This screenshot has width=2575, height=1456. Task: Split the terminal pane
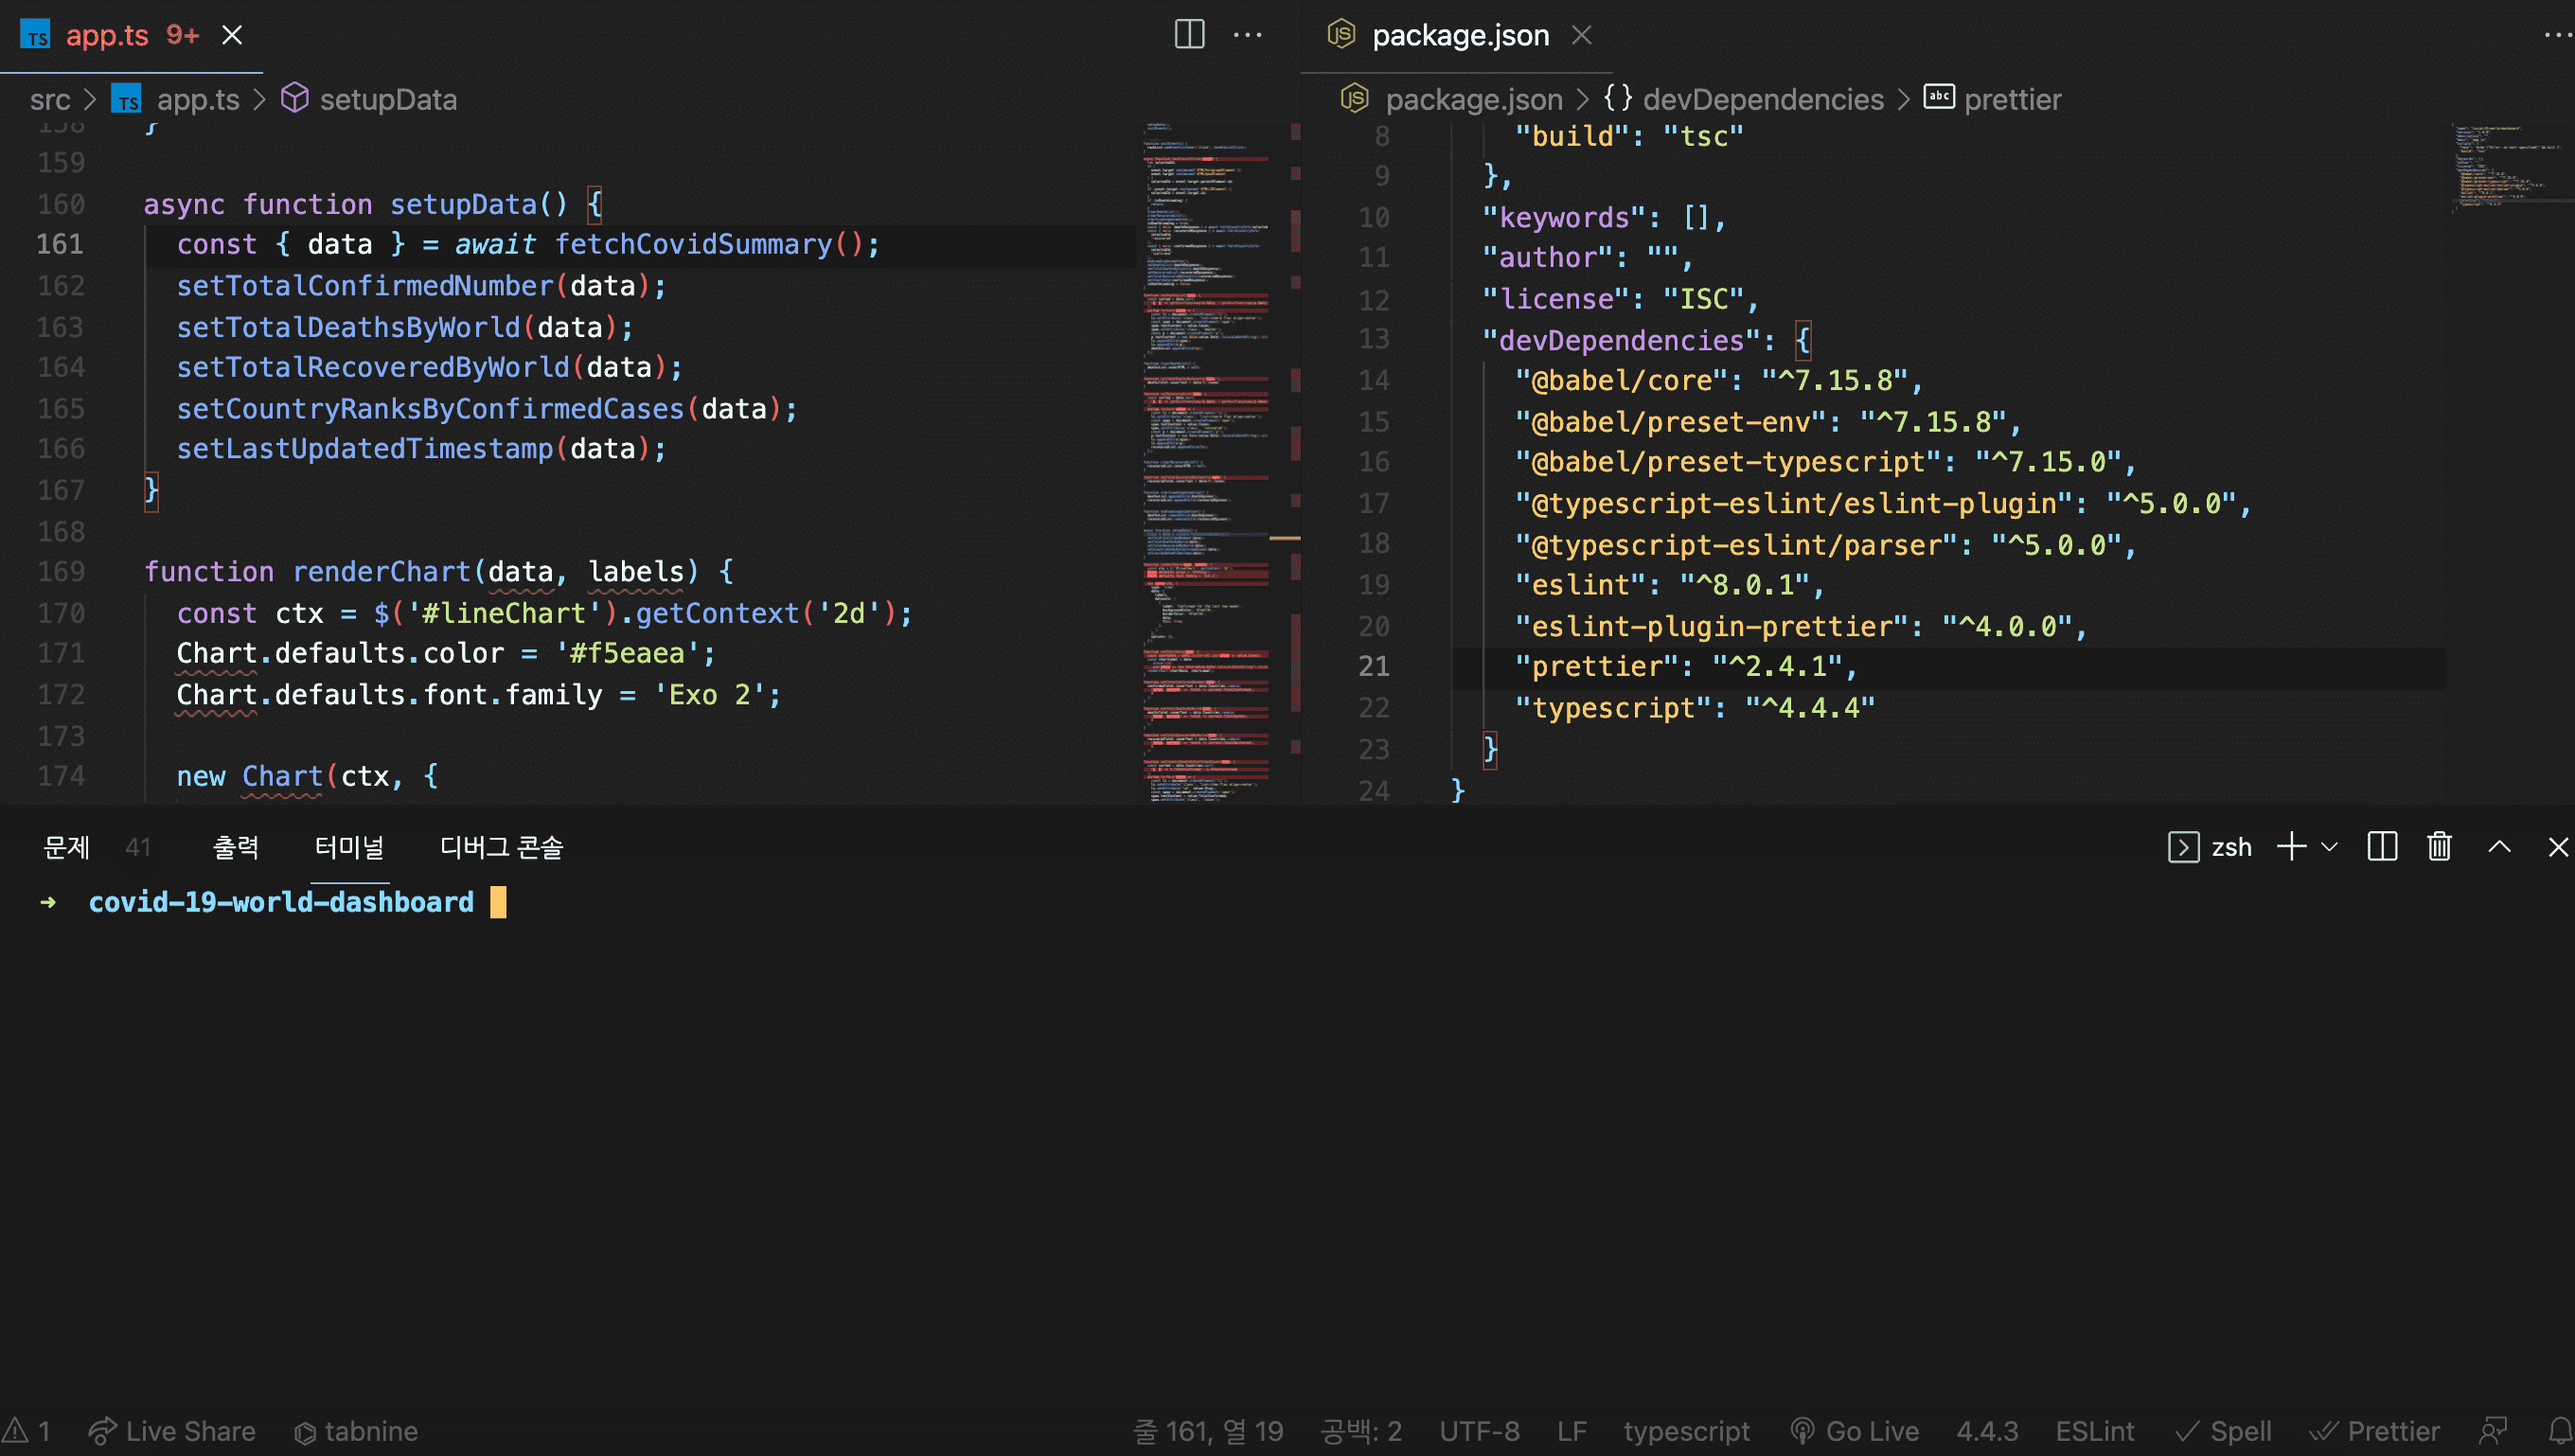pyautogui.click(x=2382, y=847)
